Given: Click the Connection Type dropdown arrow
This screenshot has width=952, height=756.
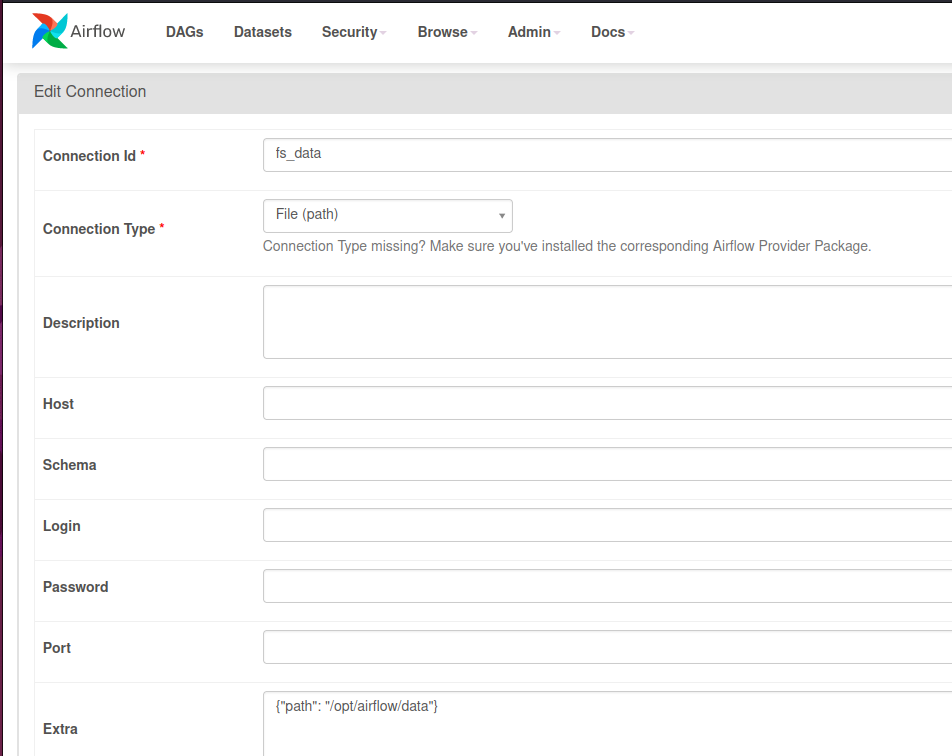Looking at the screenshot, I should 502,216.
